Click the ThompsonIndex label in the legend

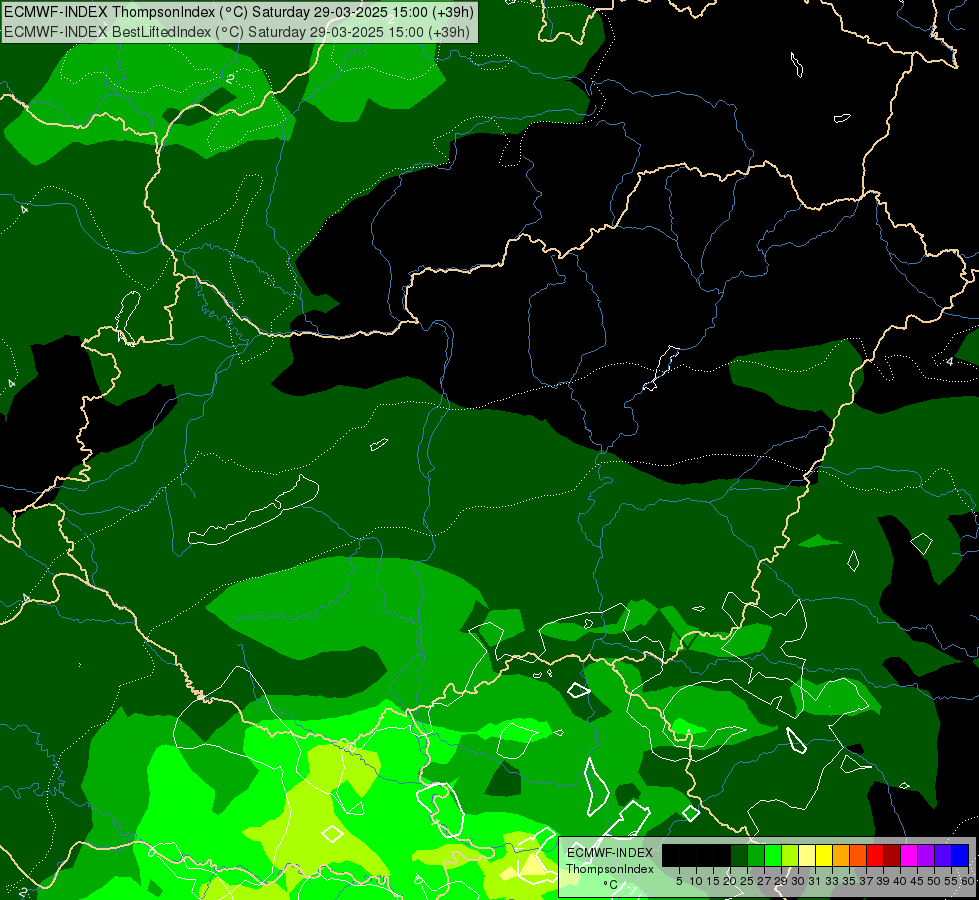click(609, 869)
